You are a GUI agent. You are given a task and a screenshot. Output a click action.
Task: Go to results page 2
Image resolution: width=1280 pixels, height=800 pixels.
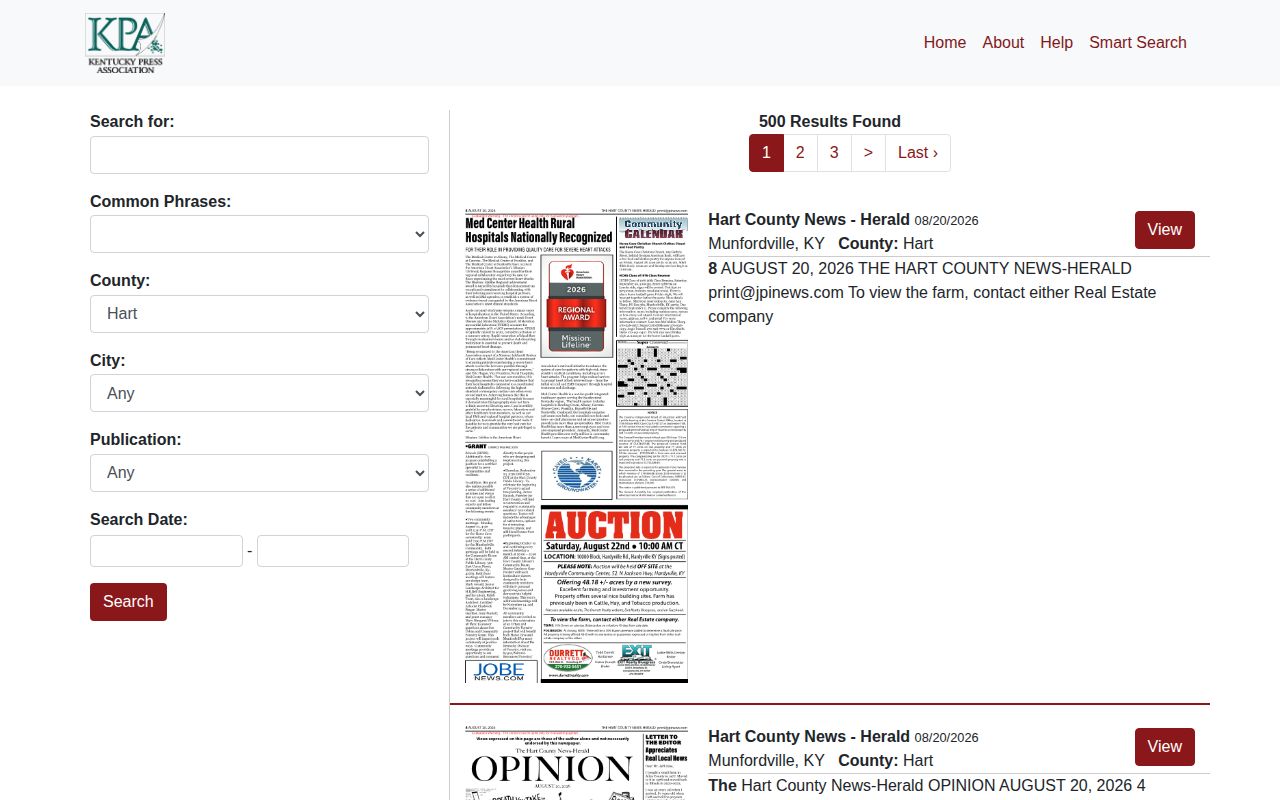click(x=800, y=153)
